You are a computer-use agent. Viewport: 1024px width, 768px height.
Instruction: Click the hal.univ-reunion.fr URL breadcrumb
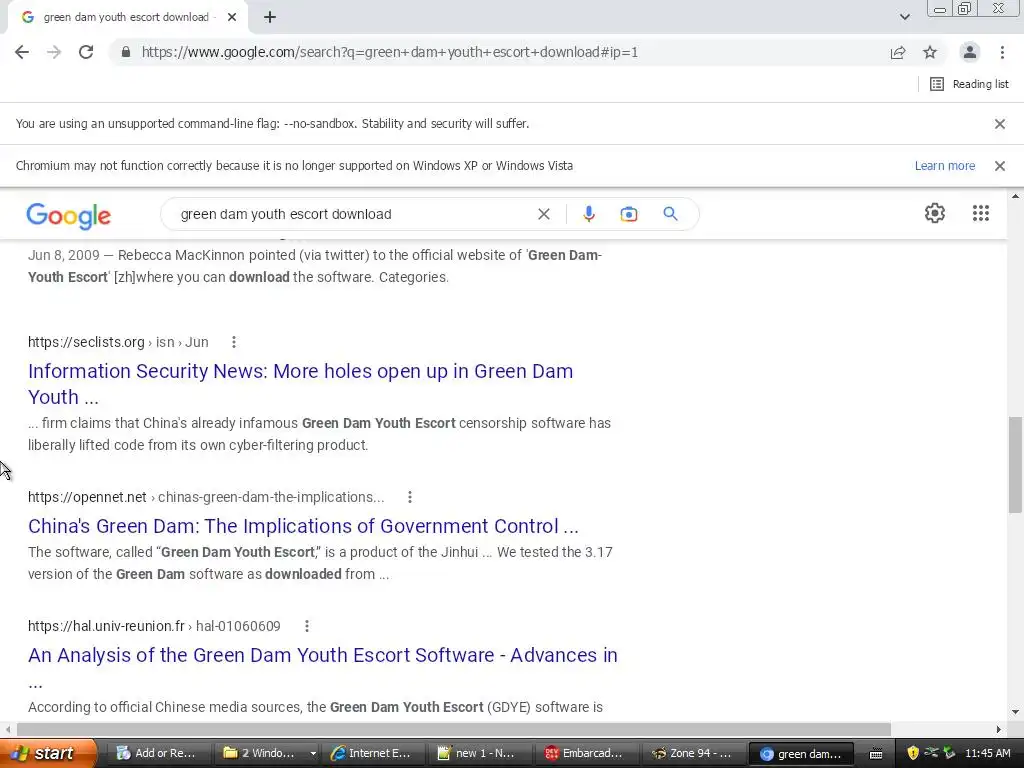(154, 626)
